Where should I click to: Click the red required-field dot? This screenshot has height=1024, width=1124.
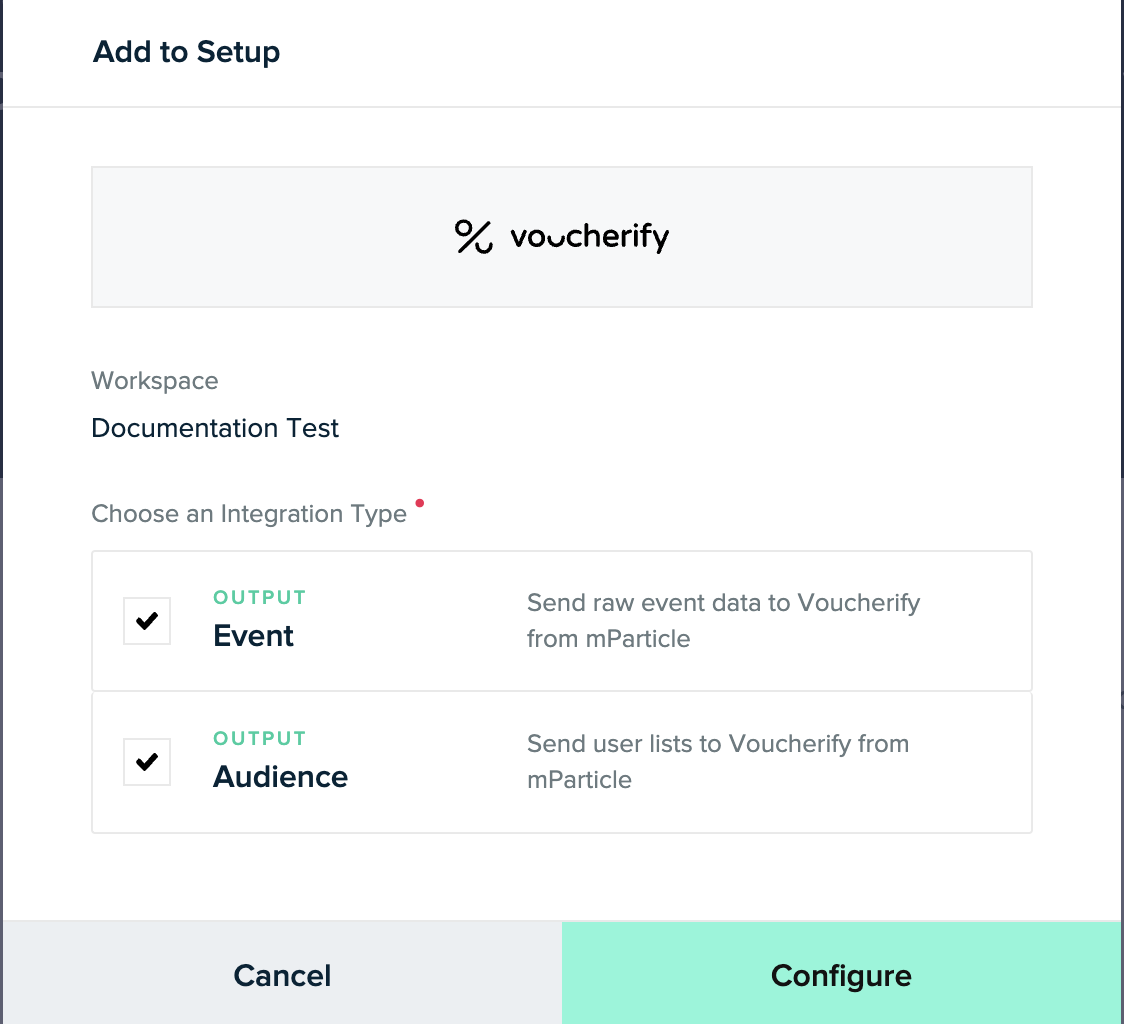tap(419, 502)
